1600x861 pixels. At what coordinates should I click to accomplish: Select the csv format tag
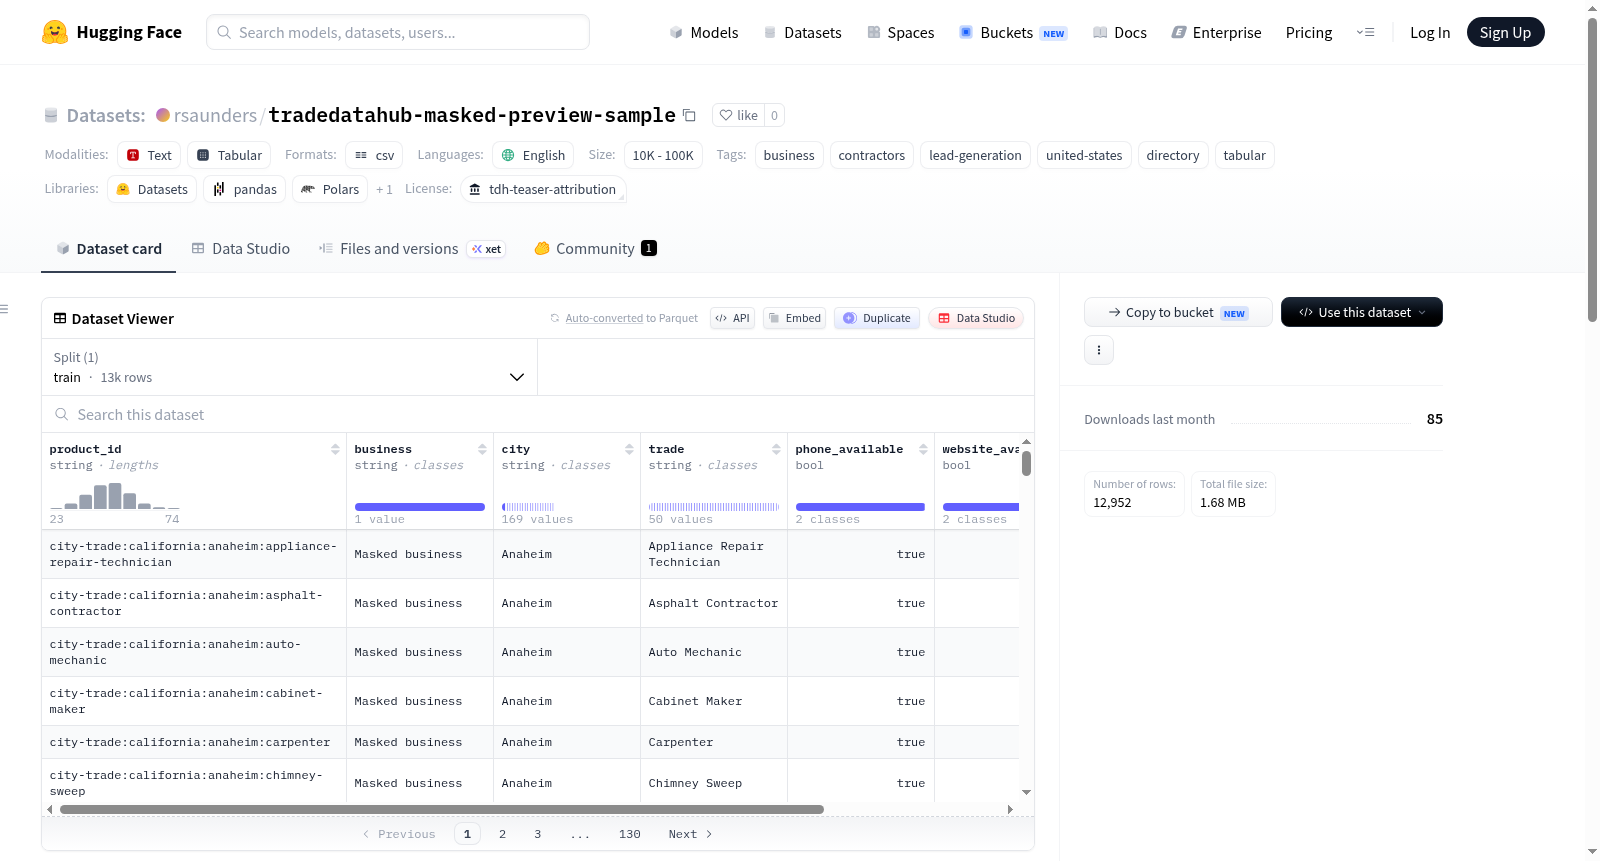[374, 155]
